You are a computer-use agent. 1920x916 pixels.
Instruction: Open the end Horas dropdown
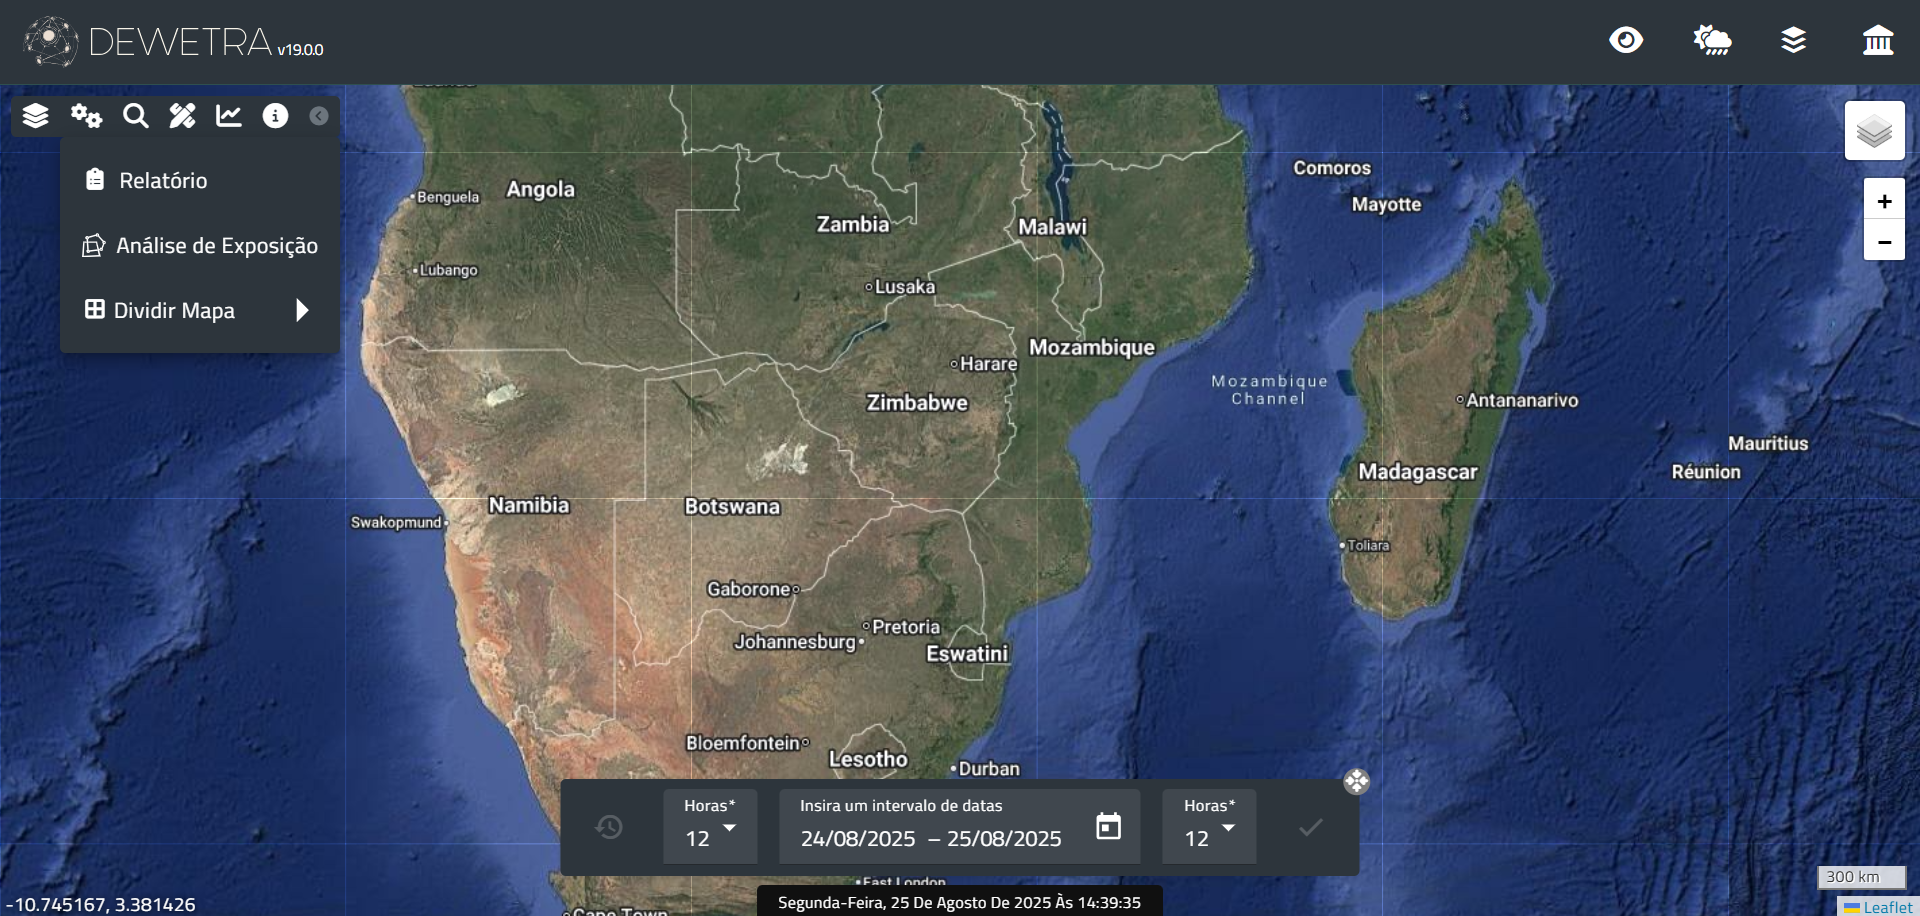1209,828
